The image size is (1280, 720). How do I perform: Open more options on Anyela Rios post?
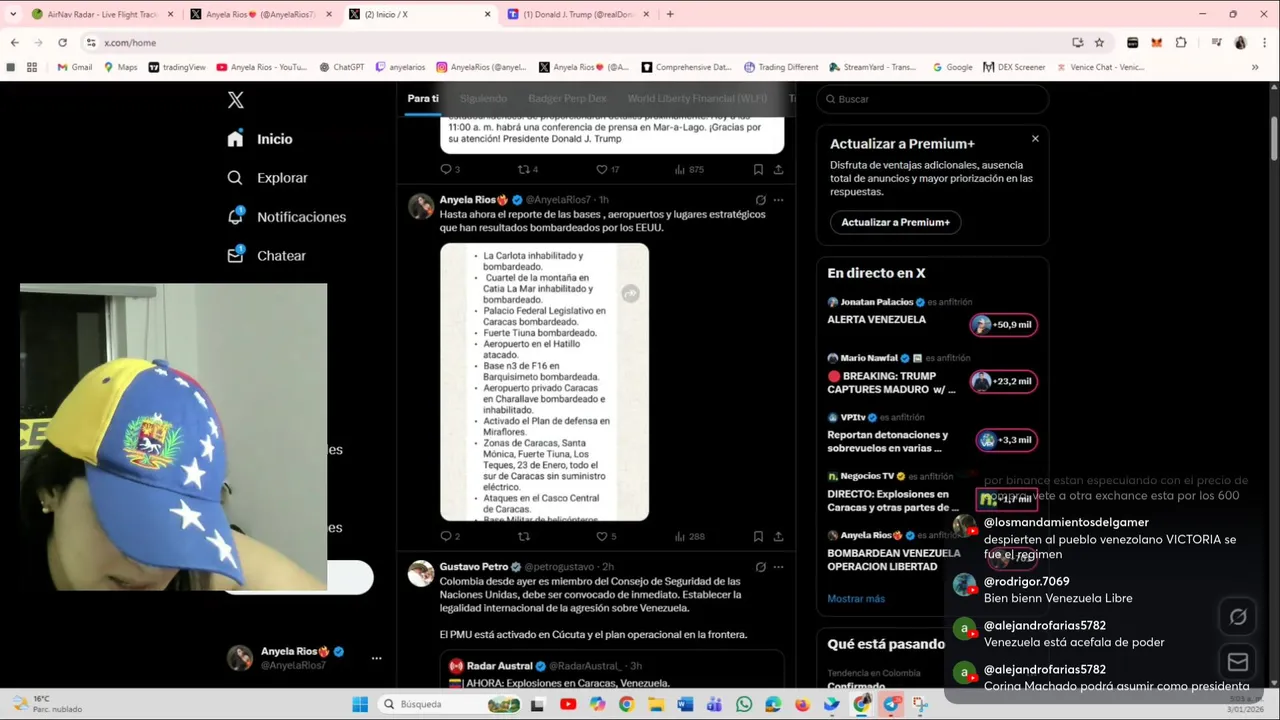click(x=778, y=200)
